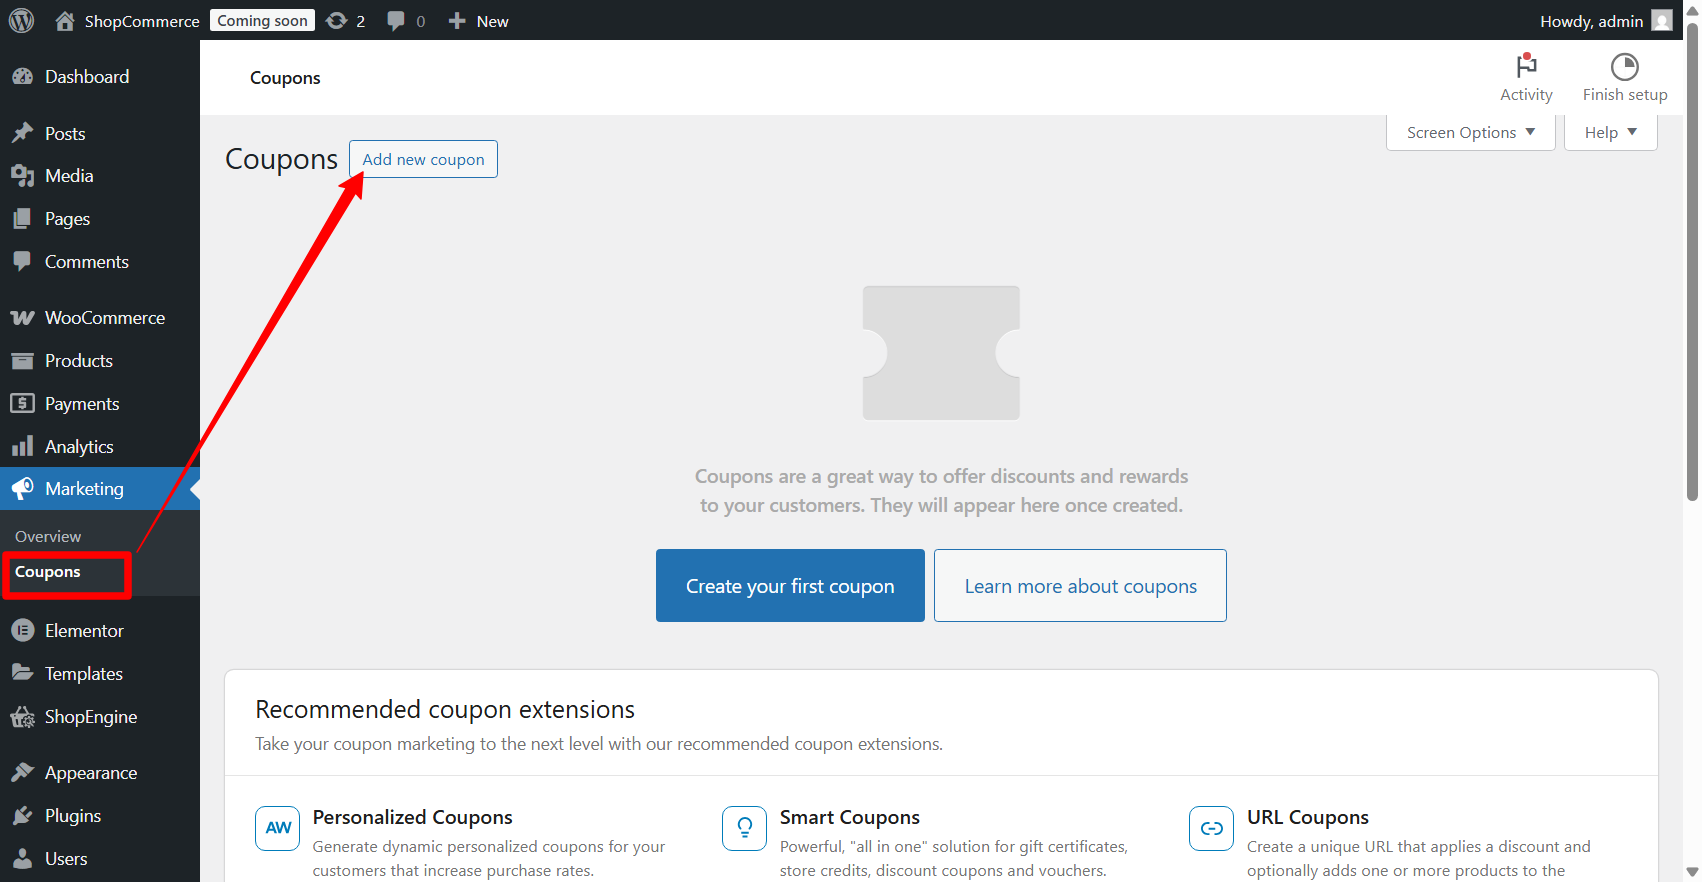Click the Pages icon in sidebar
This screenshot has height=882, width=1702.
[x=22, y=219]
